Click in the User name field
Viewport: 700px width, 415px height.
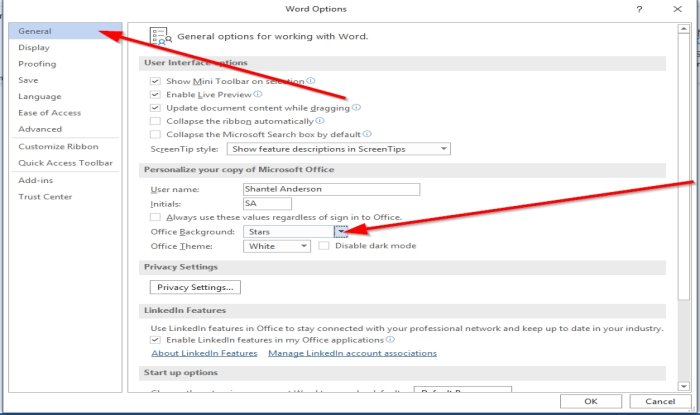tap(331, 189)
